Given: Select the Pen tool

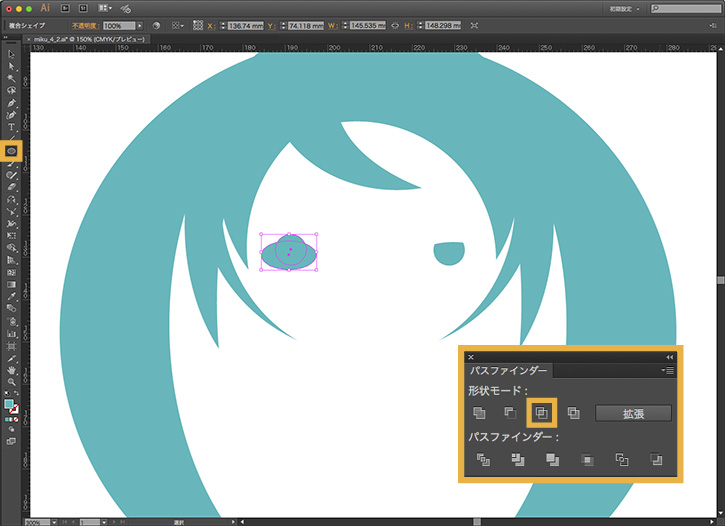Looking at the screenshot, I should coord(11,103).
